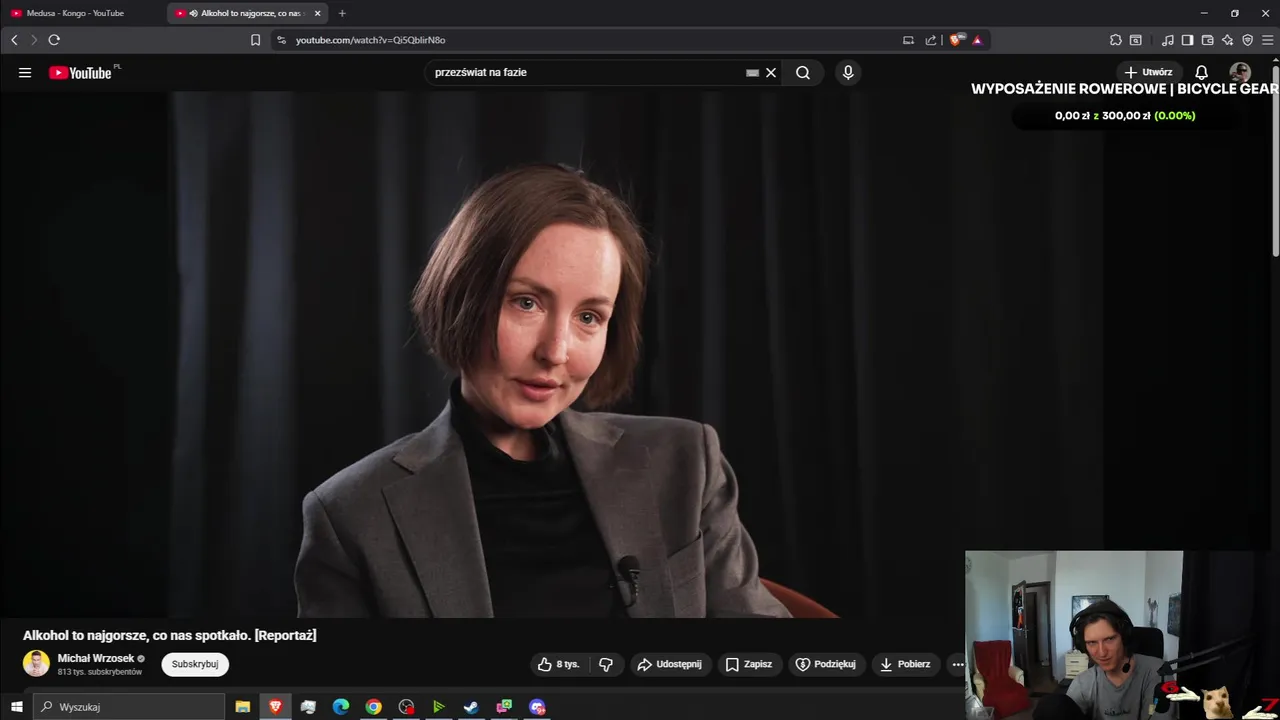Open Brave Rewards triangle icon
Viewport: 1280px width, 720px height.
(977, 40)
